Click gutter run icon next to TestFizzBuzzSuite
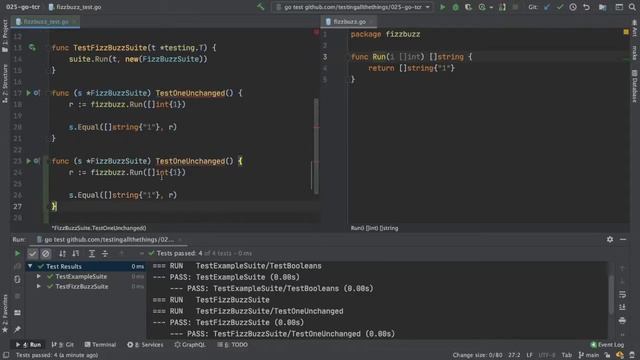Image resolution: width=640 pixels, height=360 pixels. [x=32, y=48]
